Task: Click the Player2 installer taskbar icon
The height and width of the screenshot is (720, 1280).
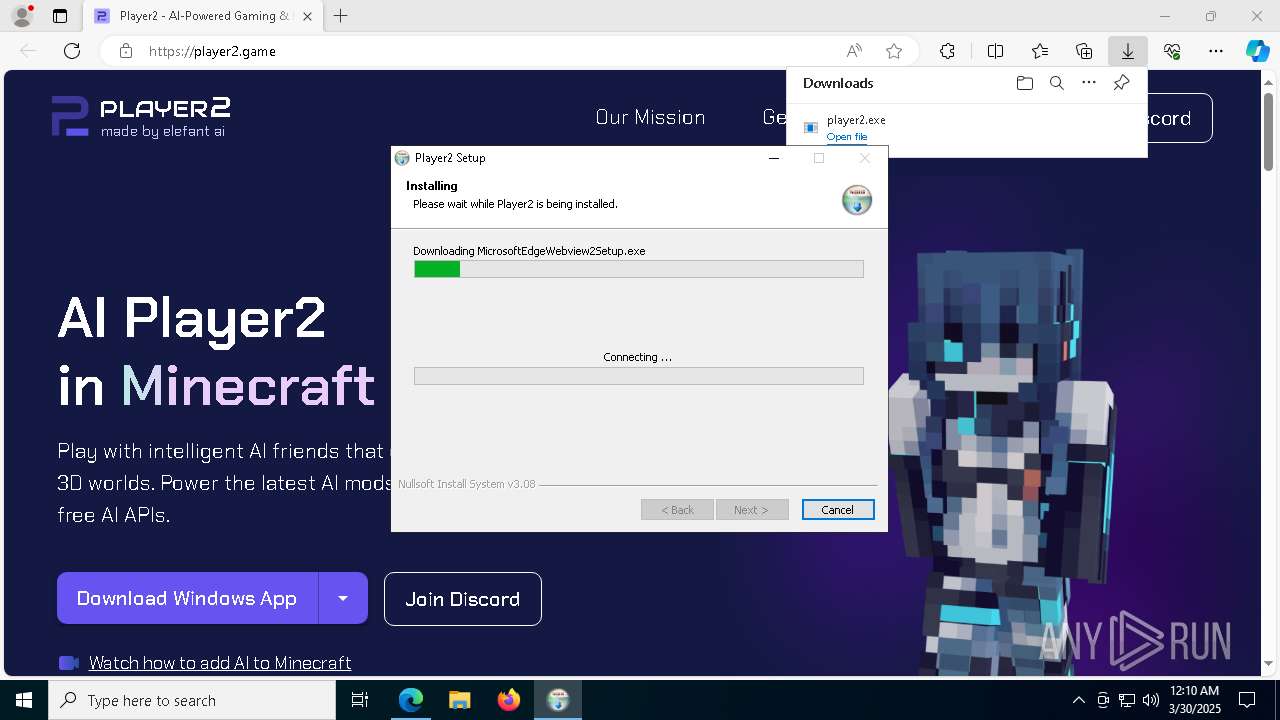Action: [x=558, y=700]
